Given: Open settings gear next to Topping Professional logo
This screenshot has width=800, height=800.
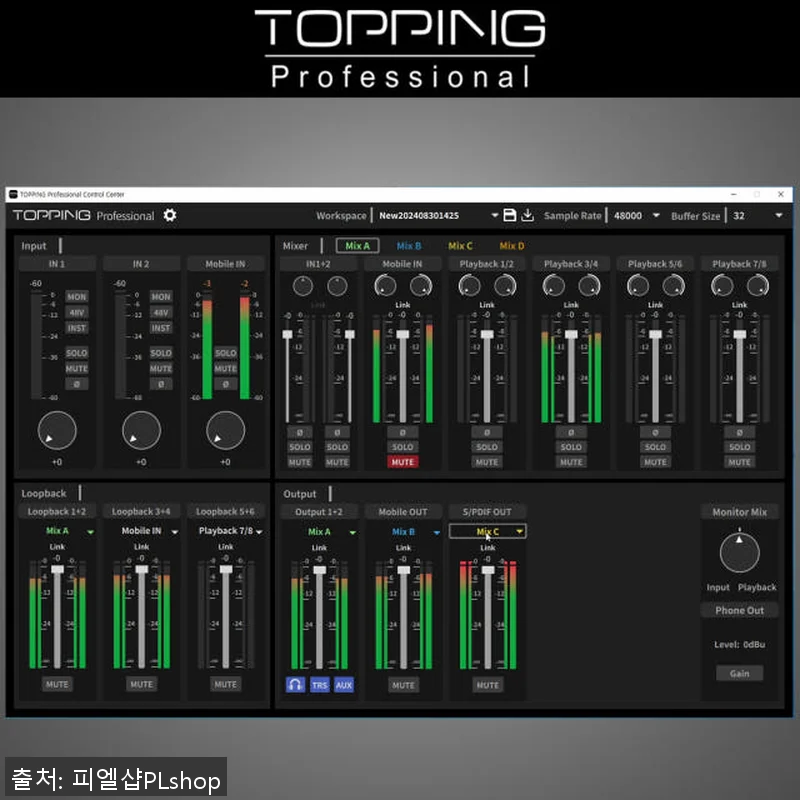Looking at the screenshot, I should [x=170, y=215].
